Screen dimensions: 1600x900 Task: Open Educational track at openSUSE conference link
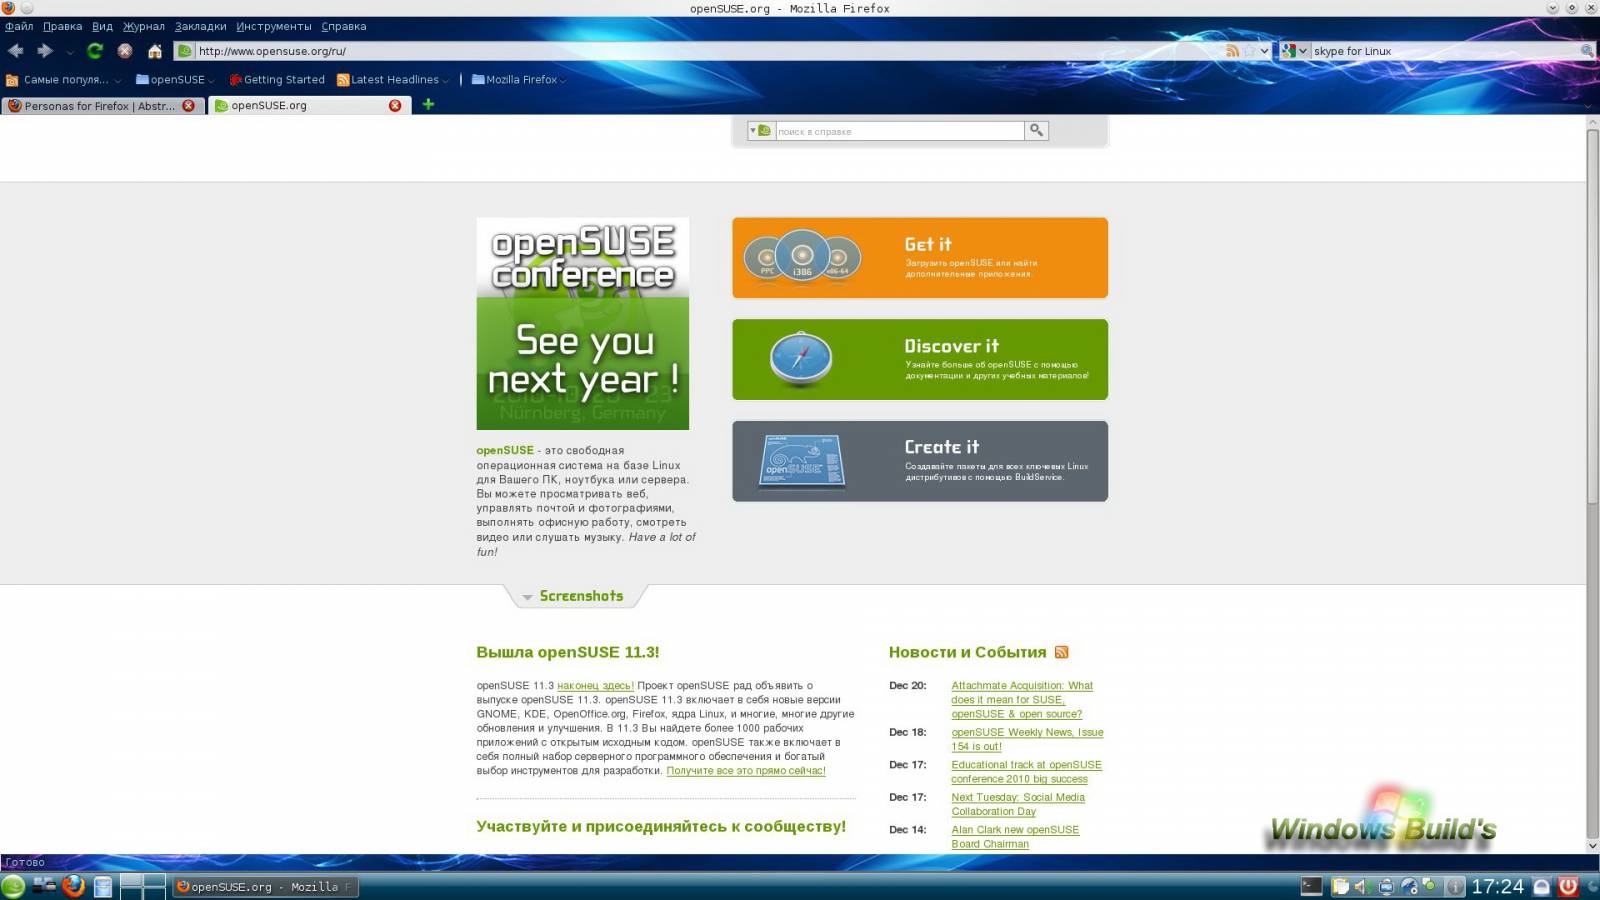point(1026,772)
